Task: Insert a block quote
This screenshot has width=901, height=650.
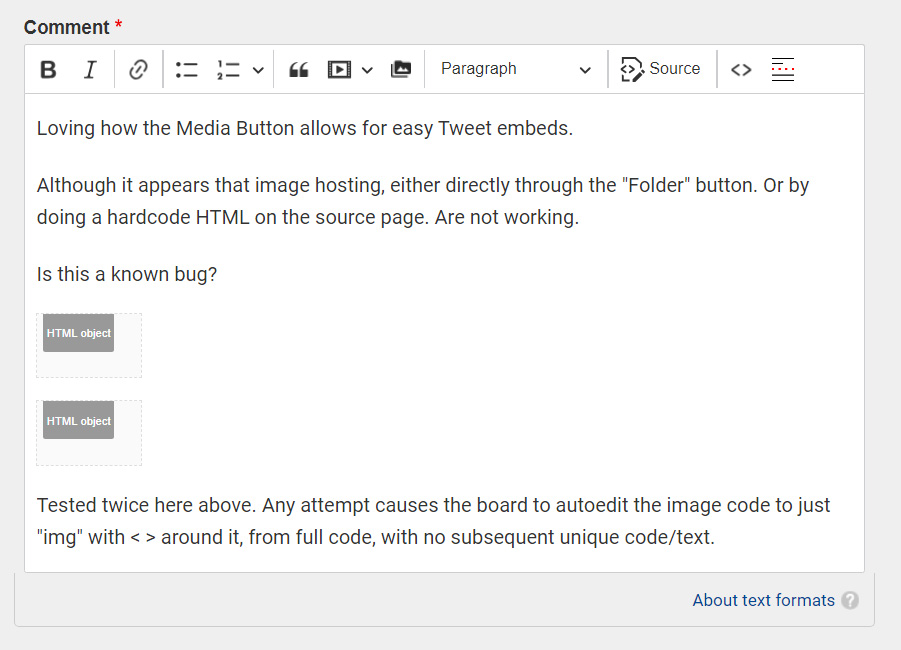Action: click(x=298, y=70)
